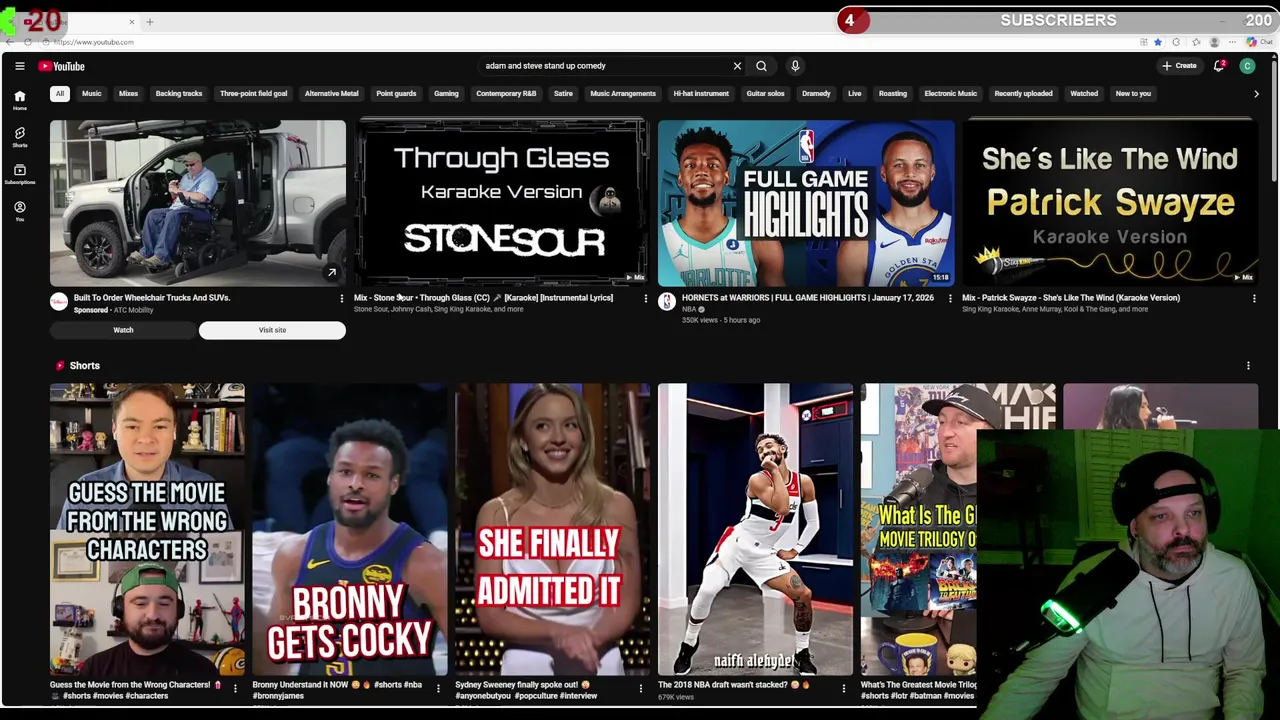Open Bronny Gets Cocky short
The image size is (1280, 720).
(350, 529)
